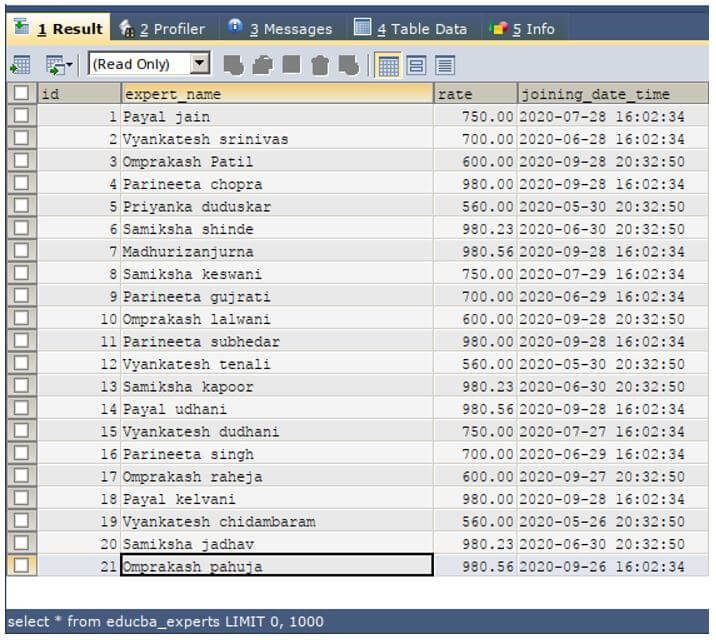This screenshot has width=716, height=640.
Task: Click the save changes icon
Action: tap(291, 65)
